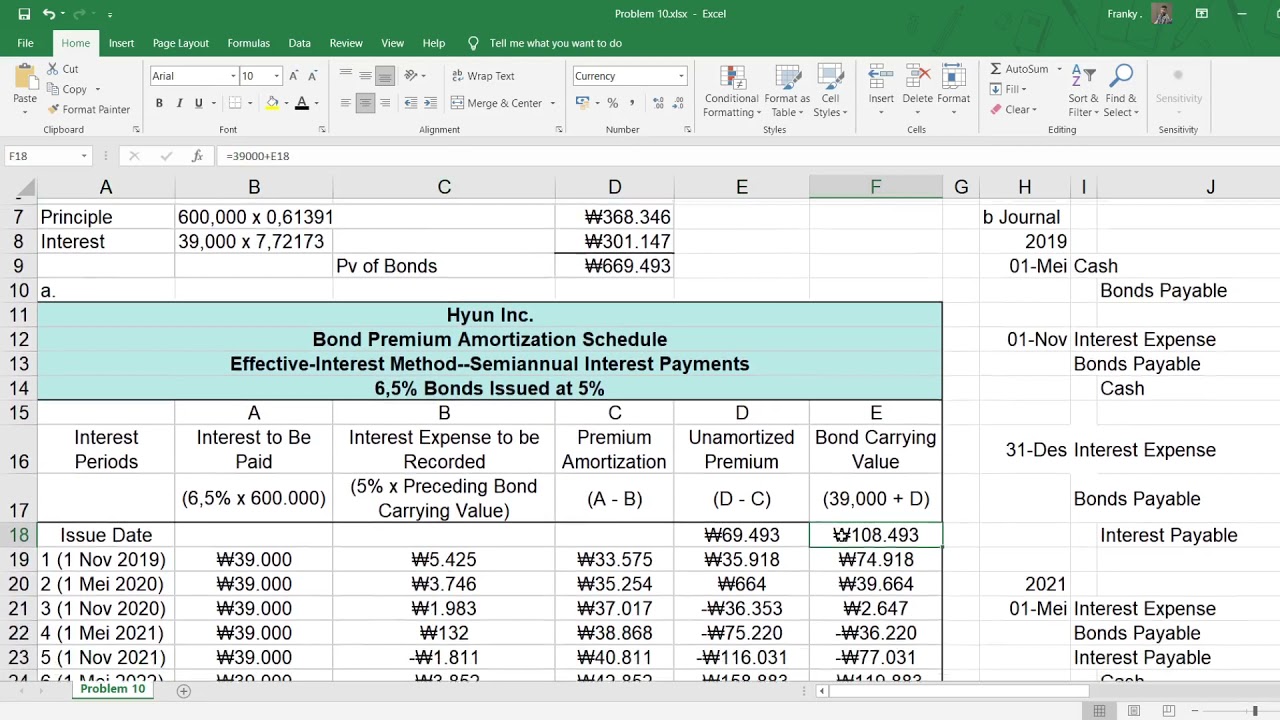The width and height of the screenshot is (1280, 720).
Task: Switch to the Page Layout tab
Action: pyautogui.click(x=181, y=43)
